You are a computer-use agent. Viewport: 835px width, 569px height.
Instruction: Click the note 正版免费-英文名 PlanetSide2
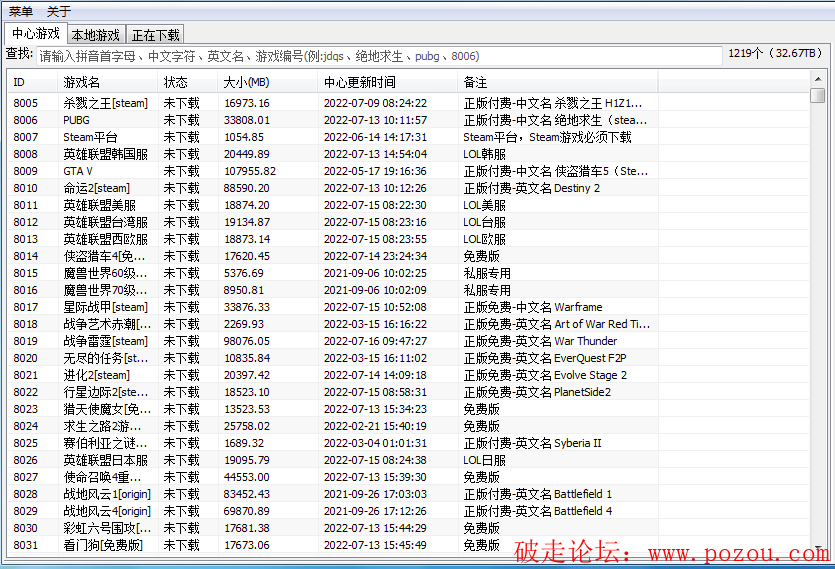click(x=537, y=392)
